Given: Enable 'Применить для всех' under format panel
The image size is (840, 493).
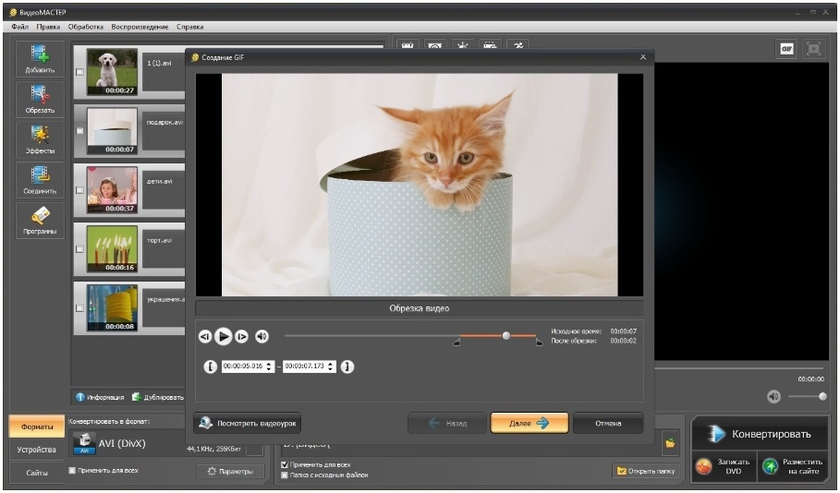Looking at the screenshot, I should (x=72, y=470).
